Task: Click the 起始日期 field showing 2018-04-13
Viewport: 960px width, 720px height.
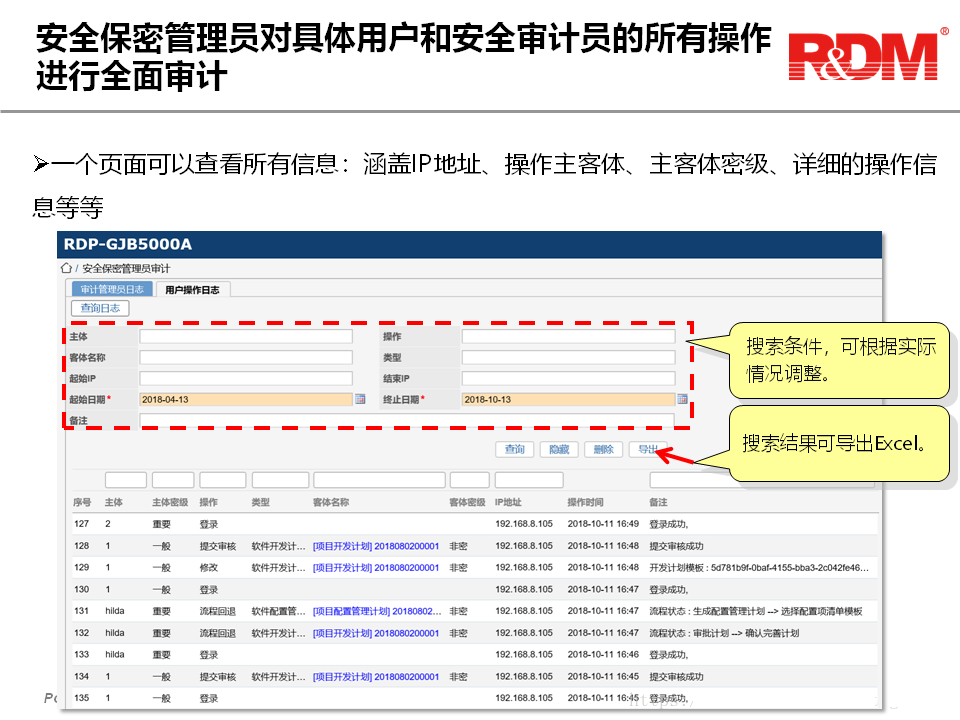Action: click(x=246, y=399)
